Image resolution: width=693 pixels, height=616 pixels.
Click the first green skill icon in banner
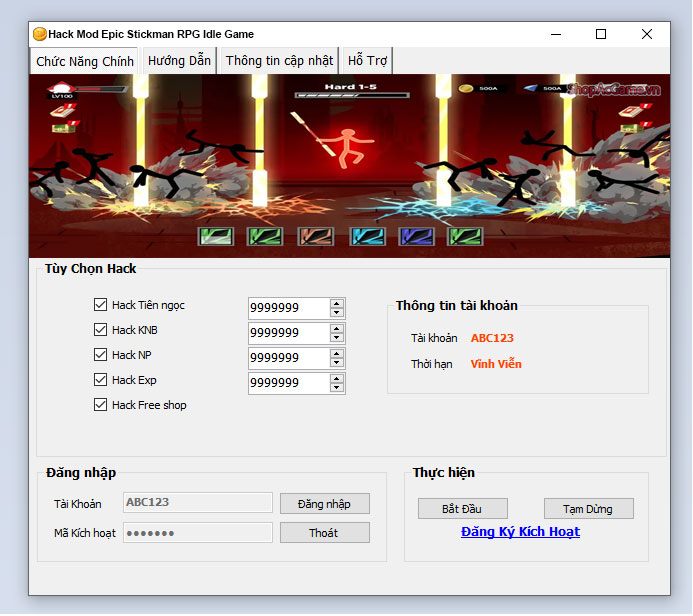[x=216, y=236]
